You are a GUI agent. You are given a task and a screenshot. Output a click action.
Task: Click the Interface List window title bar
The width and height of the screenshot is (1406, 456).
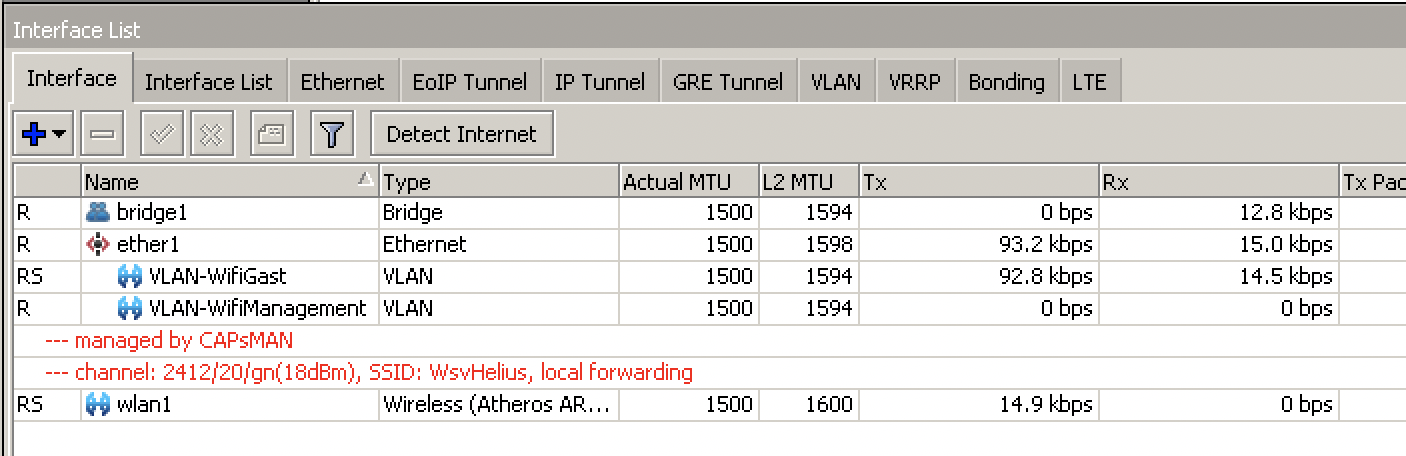tap(704, 30)
